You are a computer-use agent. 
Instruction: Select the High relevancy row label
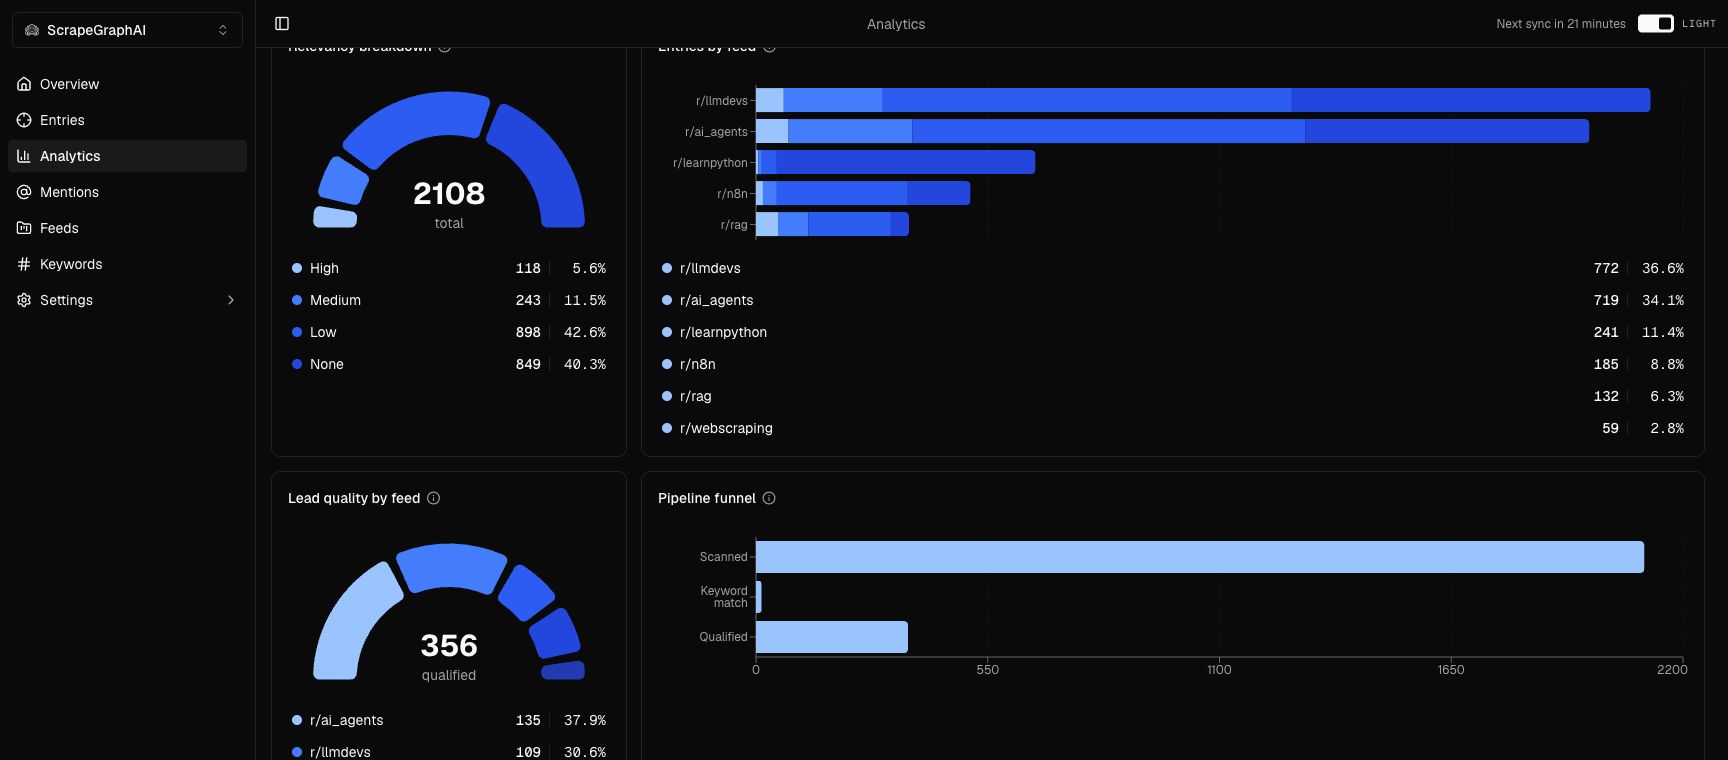click(x=324, y=268)
